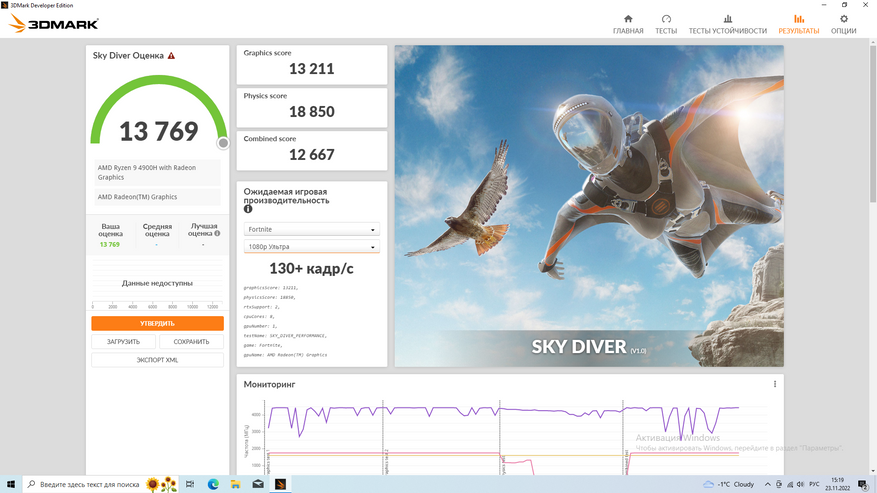The image size is (877, 493).
Task: Click the taskbar search box
Action: tap(101, 484)
